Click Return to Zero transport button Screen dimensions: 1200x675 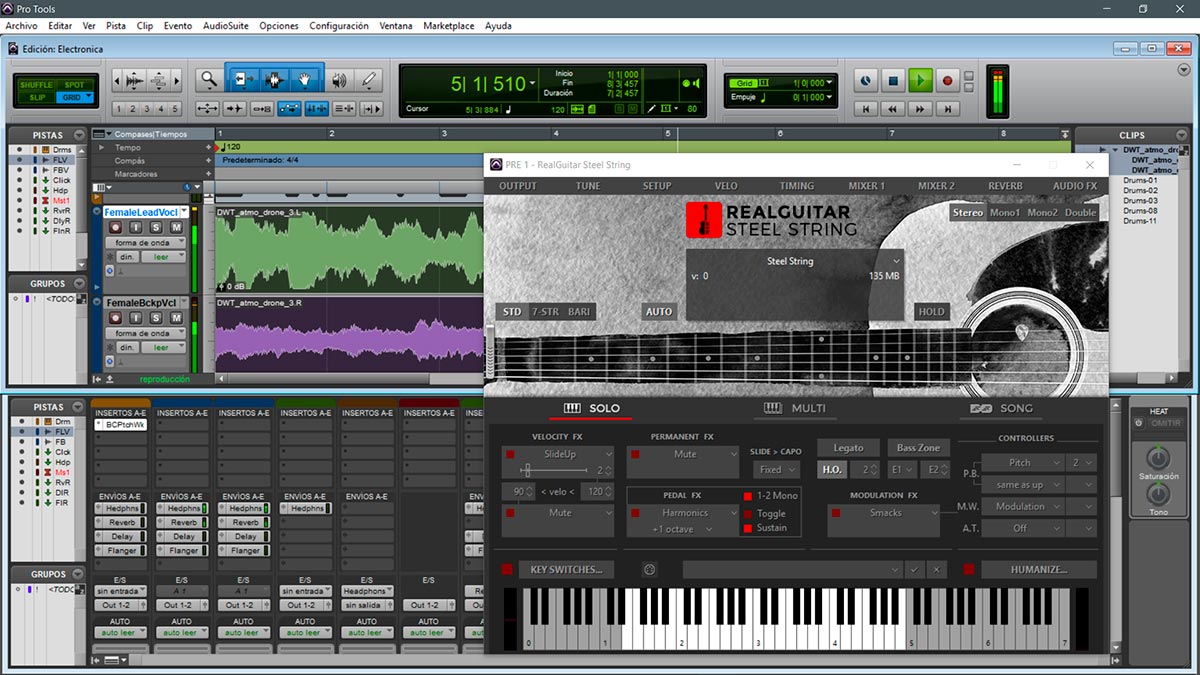(867, 108)
